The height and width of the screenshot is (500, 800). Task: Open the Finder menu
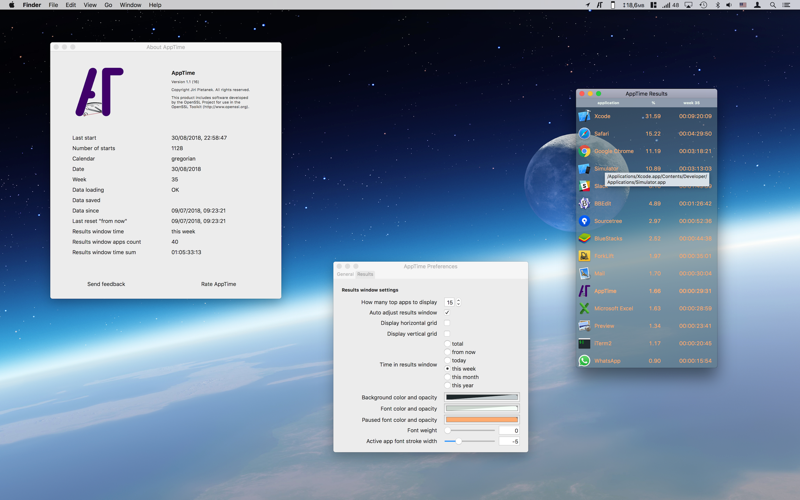point(32,5)
